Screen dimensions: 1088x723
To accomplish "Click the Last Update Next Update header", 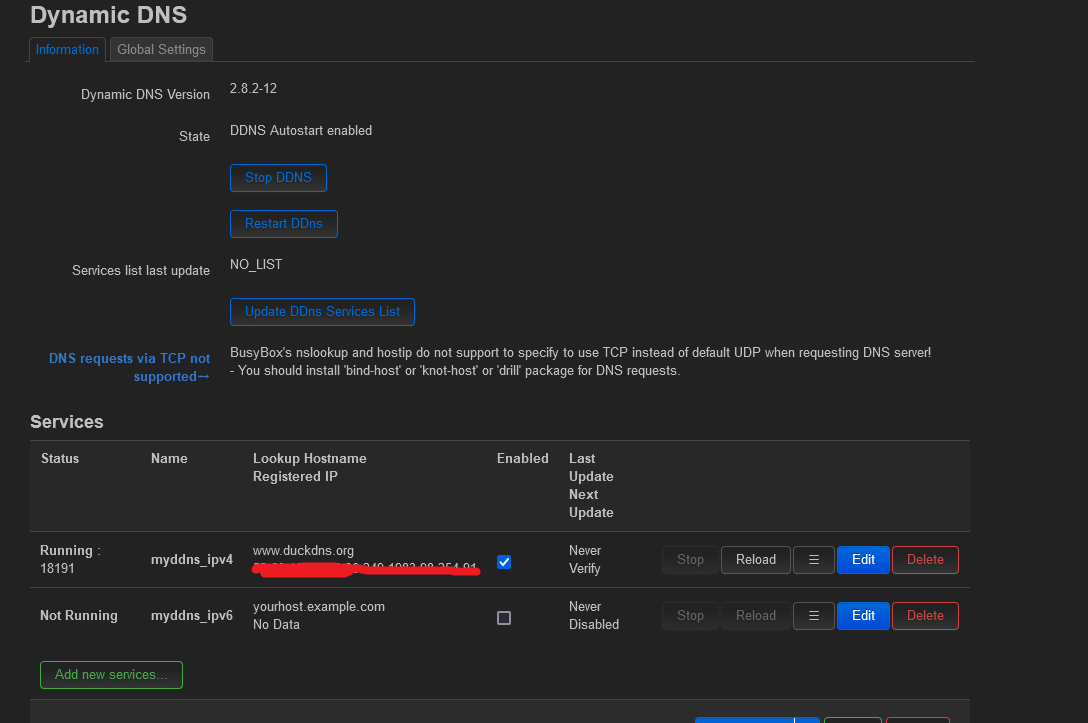I will (x=591, y=485).
